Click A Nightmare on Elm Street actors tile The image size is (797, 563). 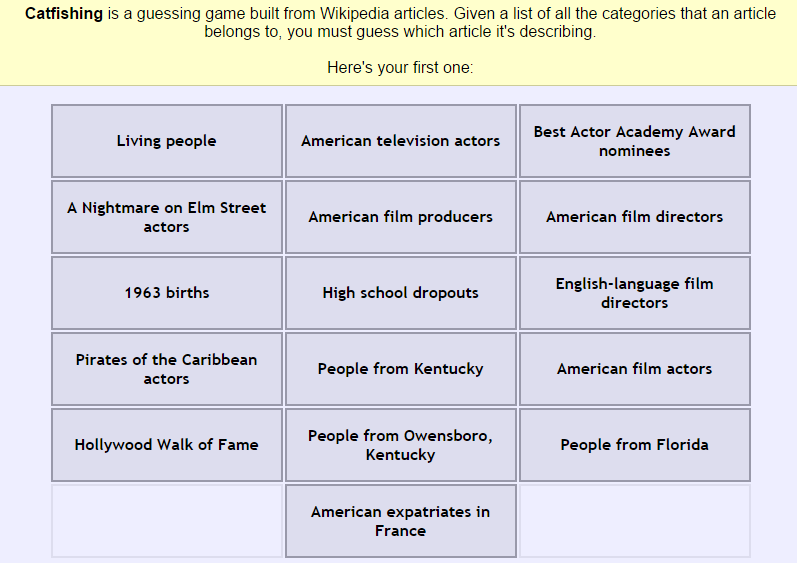click(x=166, y=217)
